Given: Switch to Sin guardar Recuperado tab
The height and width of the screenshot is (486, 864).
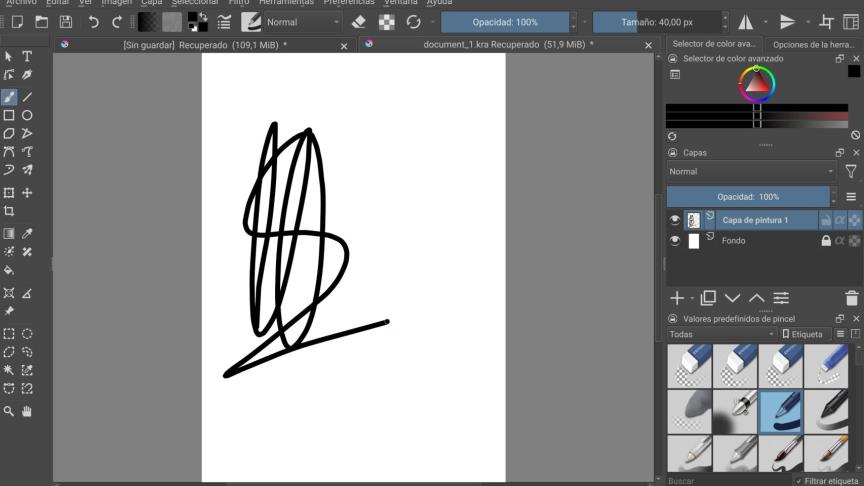Looking at the screenshot, I should coord(205,45).
